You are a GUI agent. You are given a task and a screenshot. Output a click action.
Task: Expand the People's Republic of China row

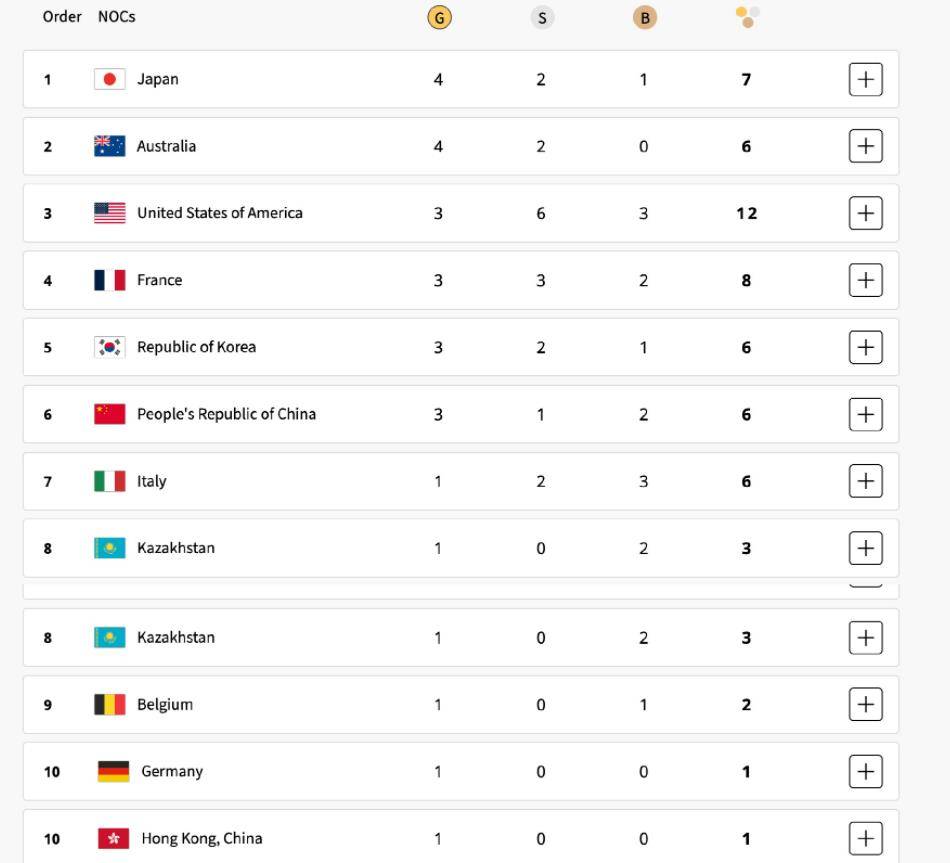tap(866, 415)
